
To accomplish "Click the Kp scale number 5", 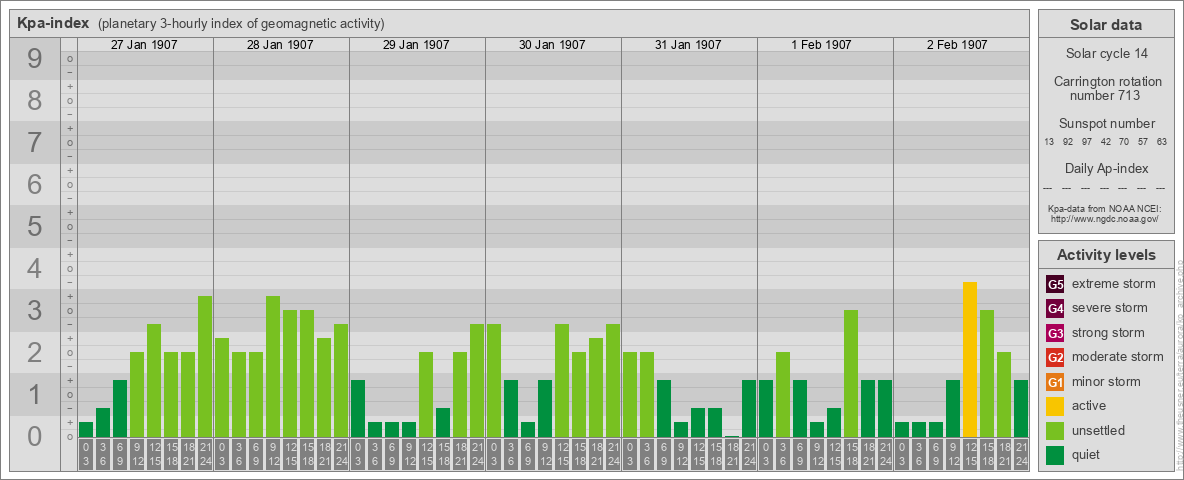I will tap(35, 226).
